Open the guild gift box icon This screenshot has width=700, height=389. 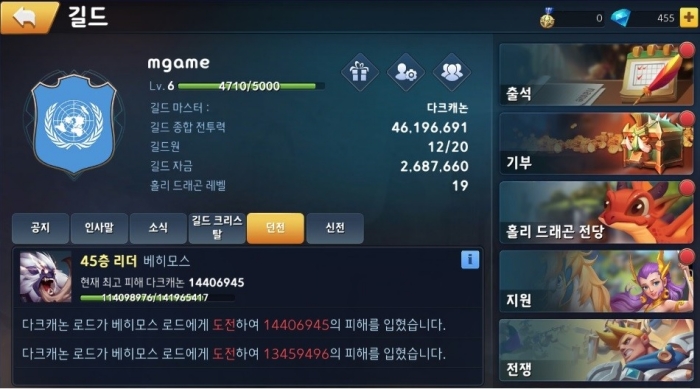click(x=359, y=72)
